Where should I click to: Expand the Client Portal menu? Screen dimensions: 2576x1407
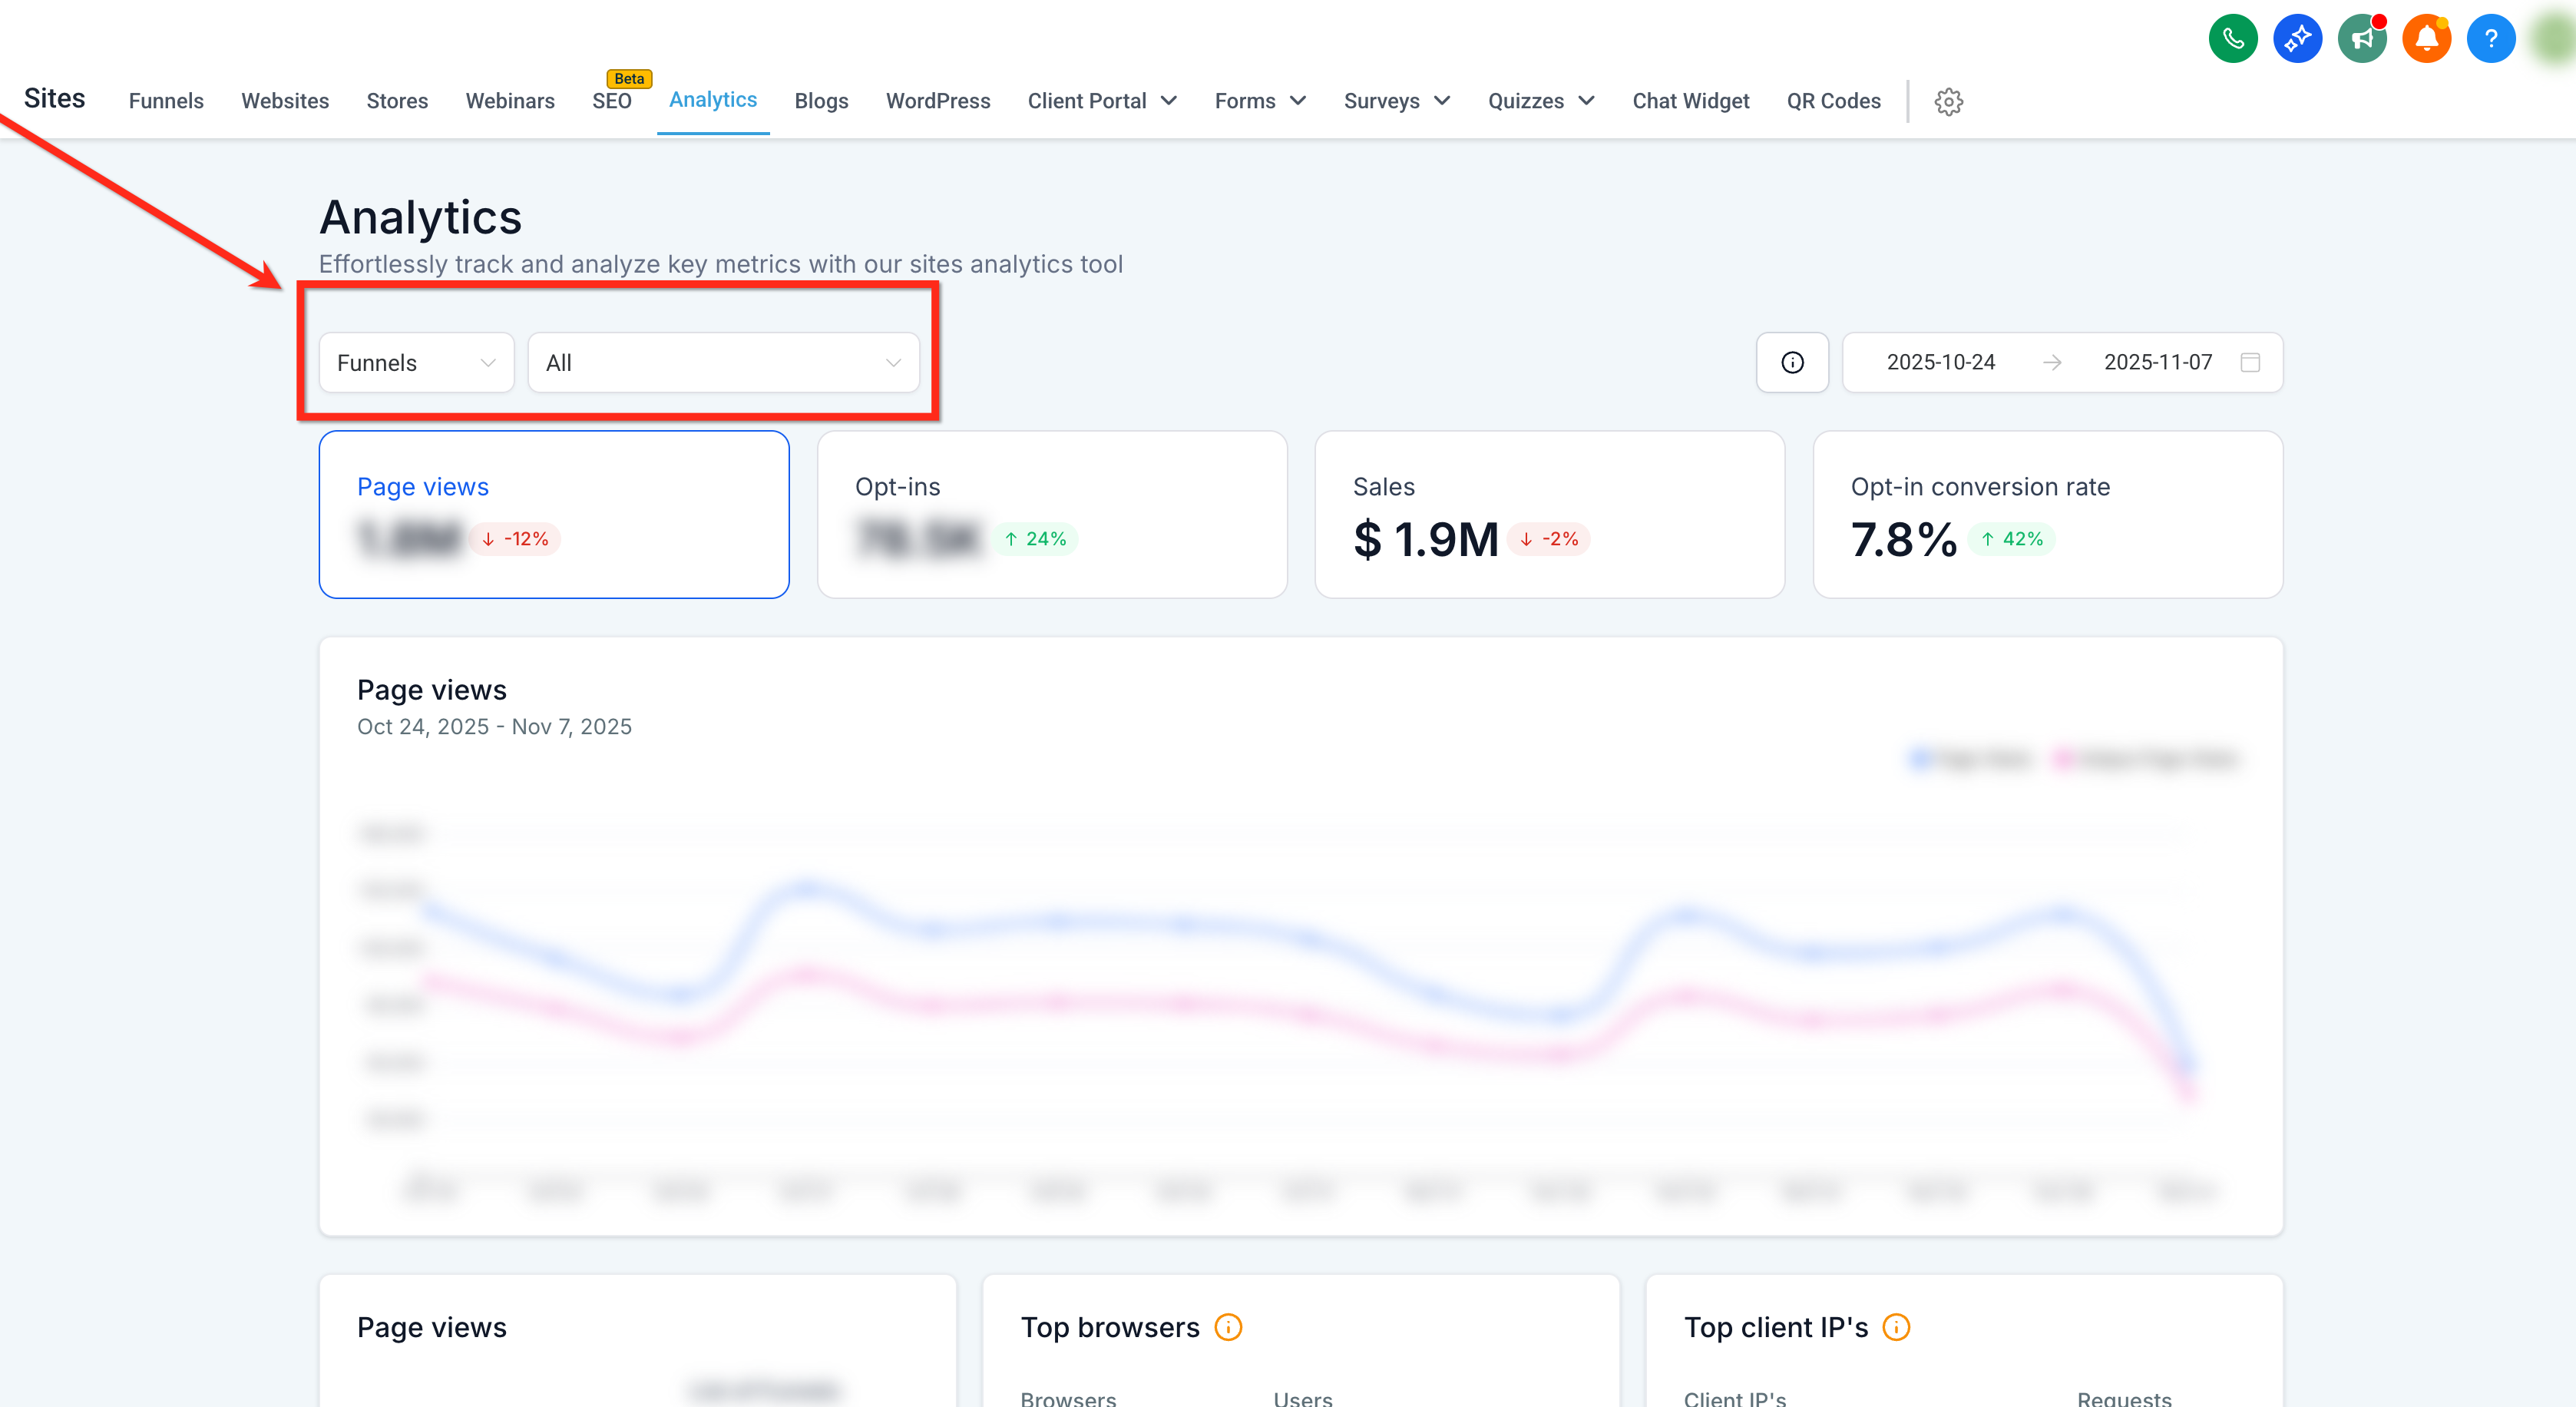tap(1102, 101)
